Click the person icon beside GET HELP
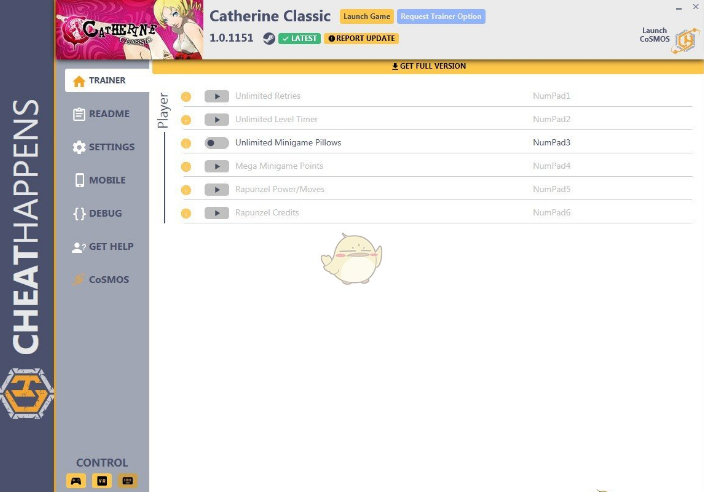This screenshot has width=704, height=492. (79, 247)
